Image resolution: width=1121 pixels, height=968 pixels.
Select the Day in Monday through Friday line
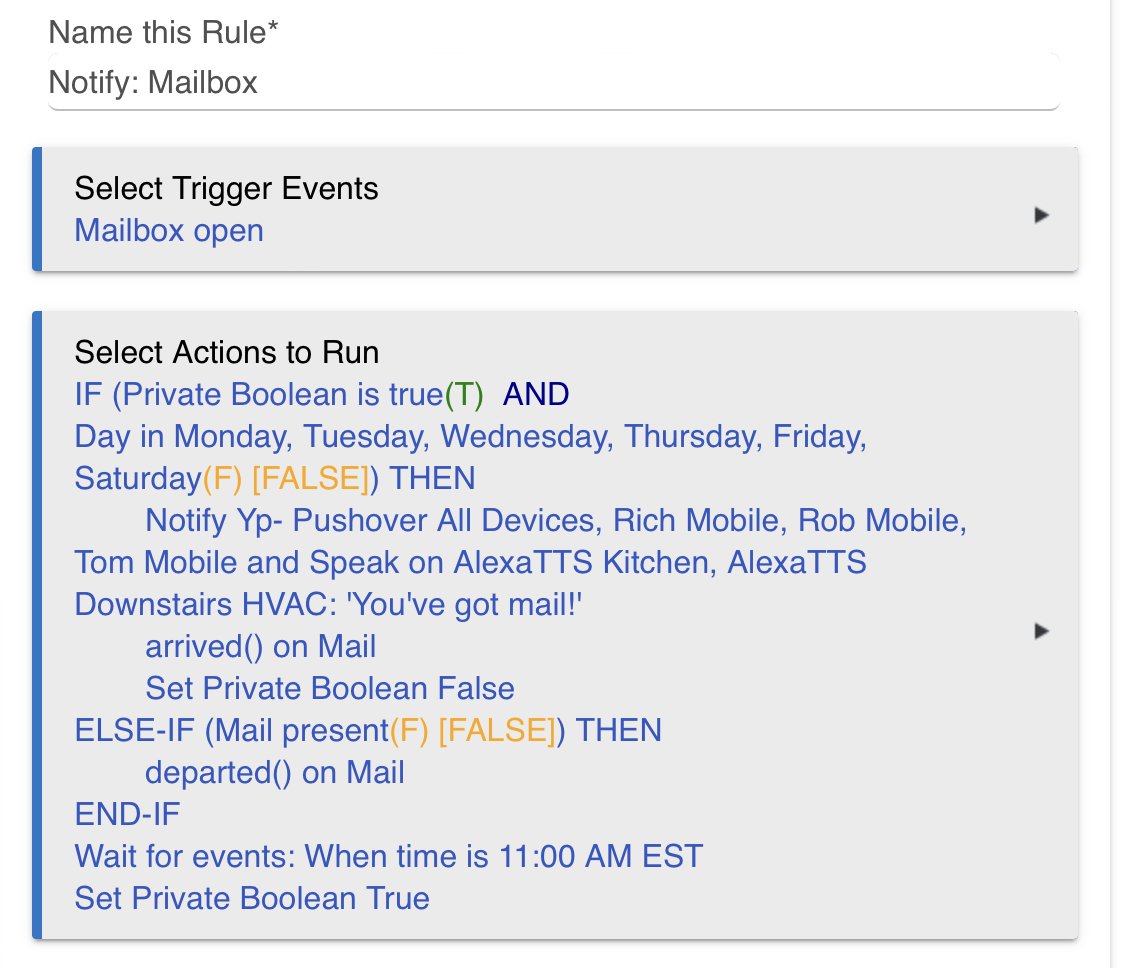tap(470, 437)
